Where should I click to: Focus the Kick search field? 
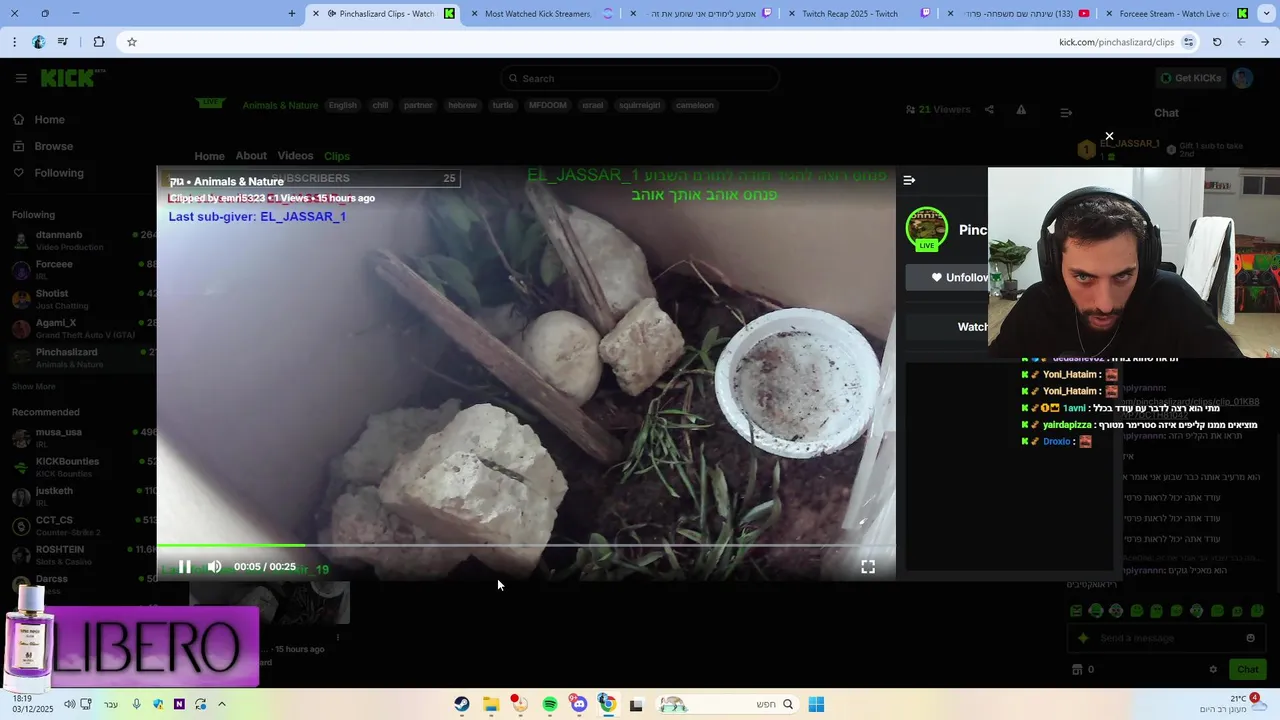pyautogui.click(x=640, y=78)
